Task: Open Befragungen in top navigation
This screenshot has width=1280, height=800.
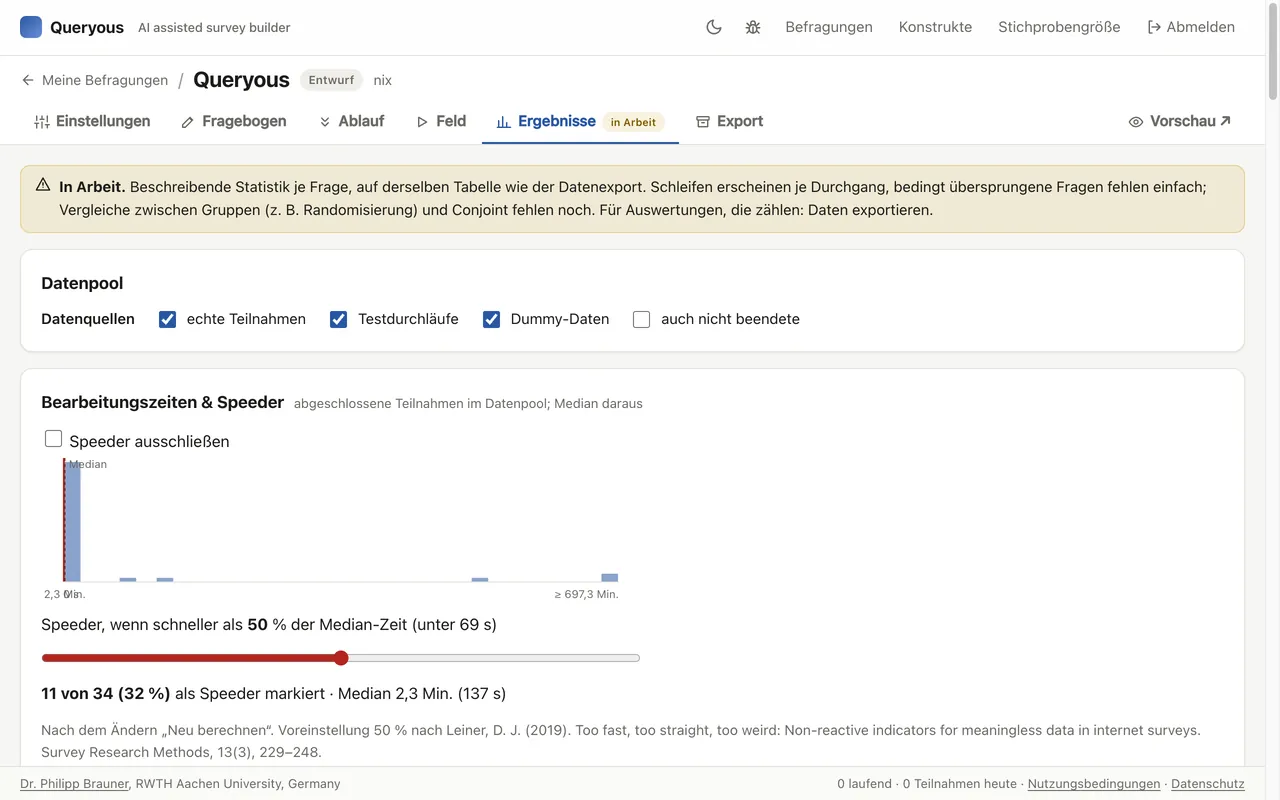Action: [829, 27]
